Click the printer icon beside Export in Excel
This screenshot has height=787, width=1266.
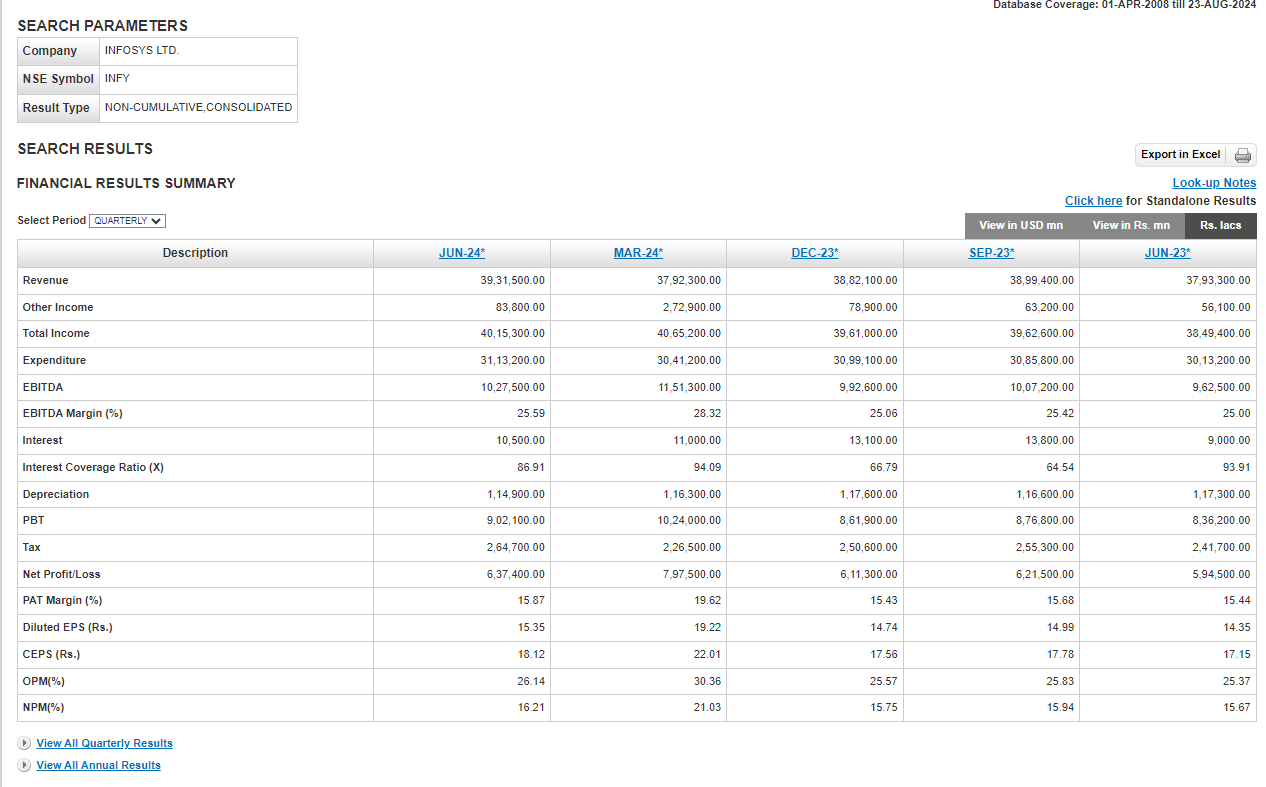point(1243,155)
